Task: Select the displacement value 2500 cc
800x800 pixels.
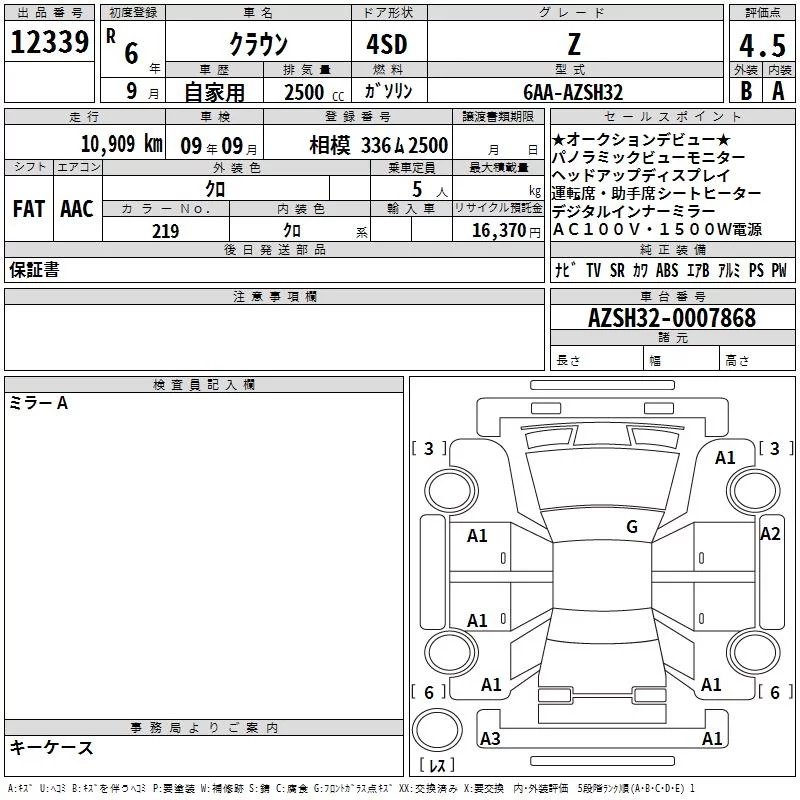Action: click(314, 92)
